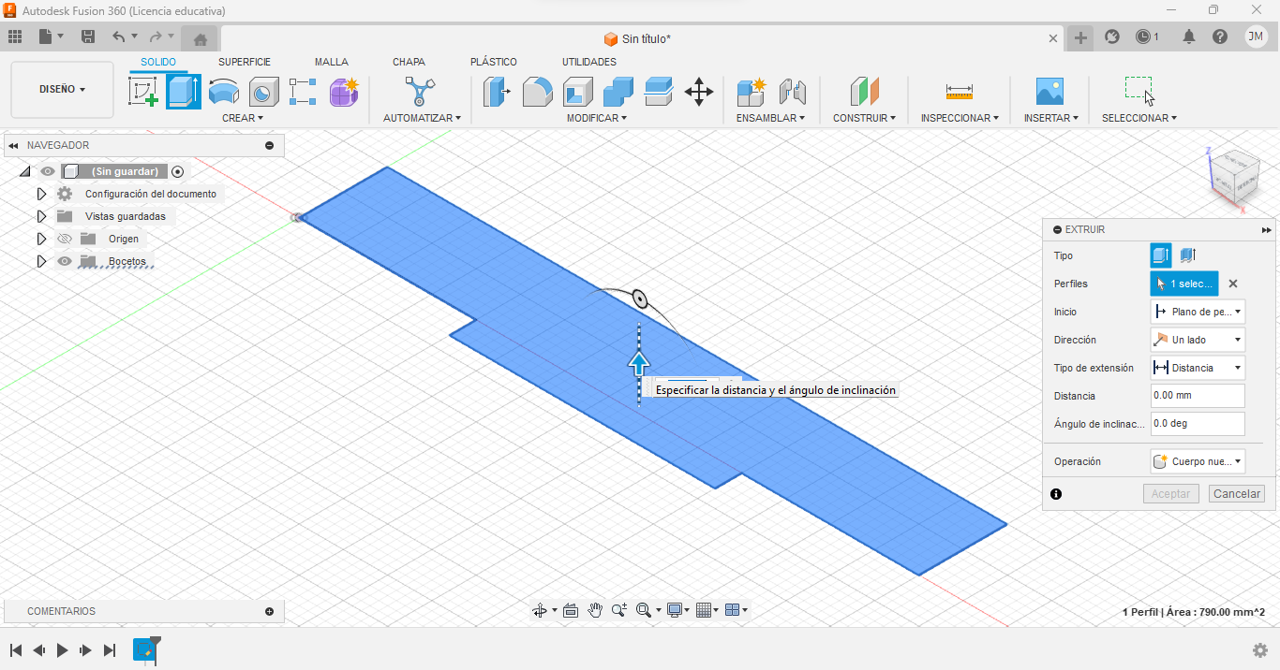Image resolution: width=1280 pixels, height=670 pixels.
Task: Open the CREAR dropdown menu
Action: [243, 118]
